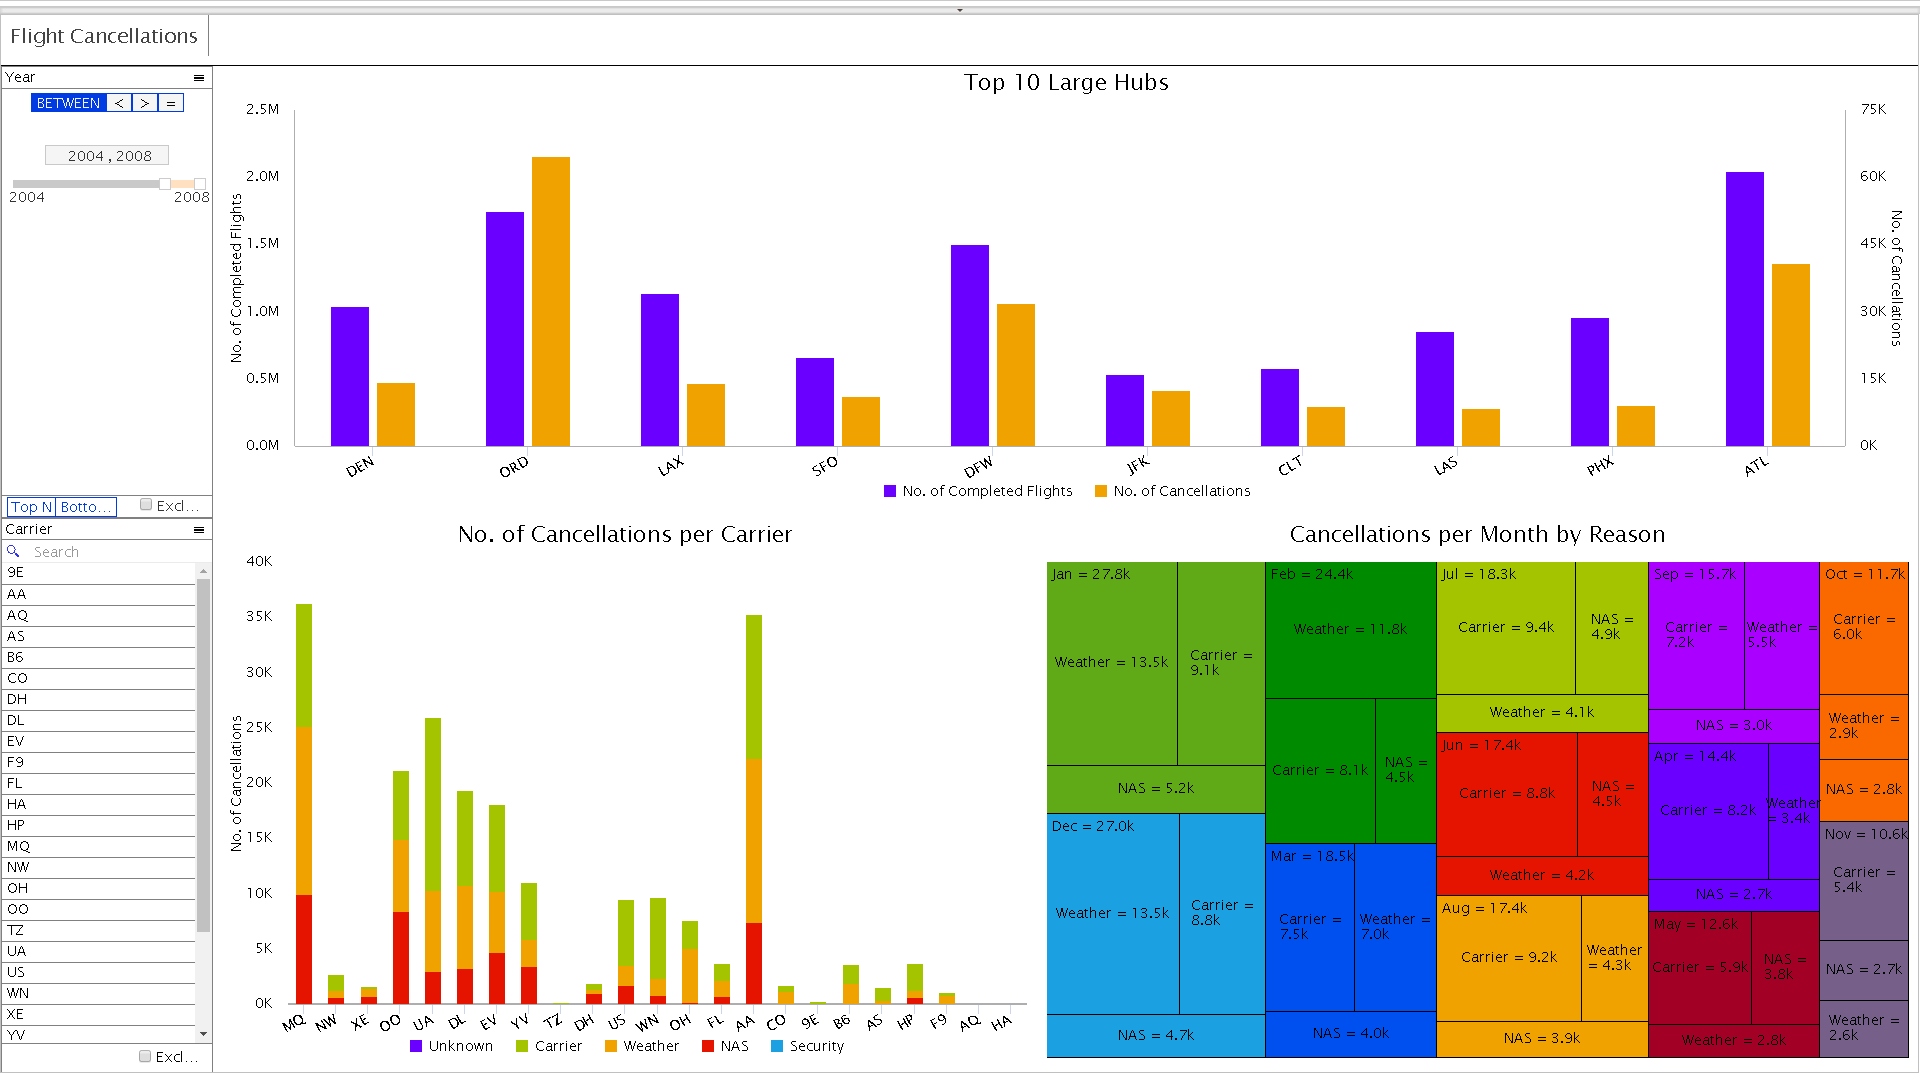Image resolution: width=1920 pixels, height=1080 pixels.
Task: Select carrier AQ in the list
Action: pos(98,615)
